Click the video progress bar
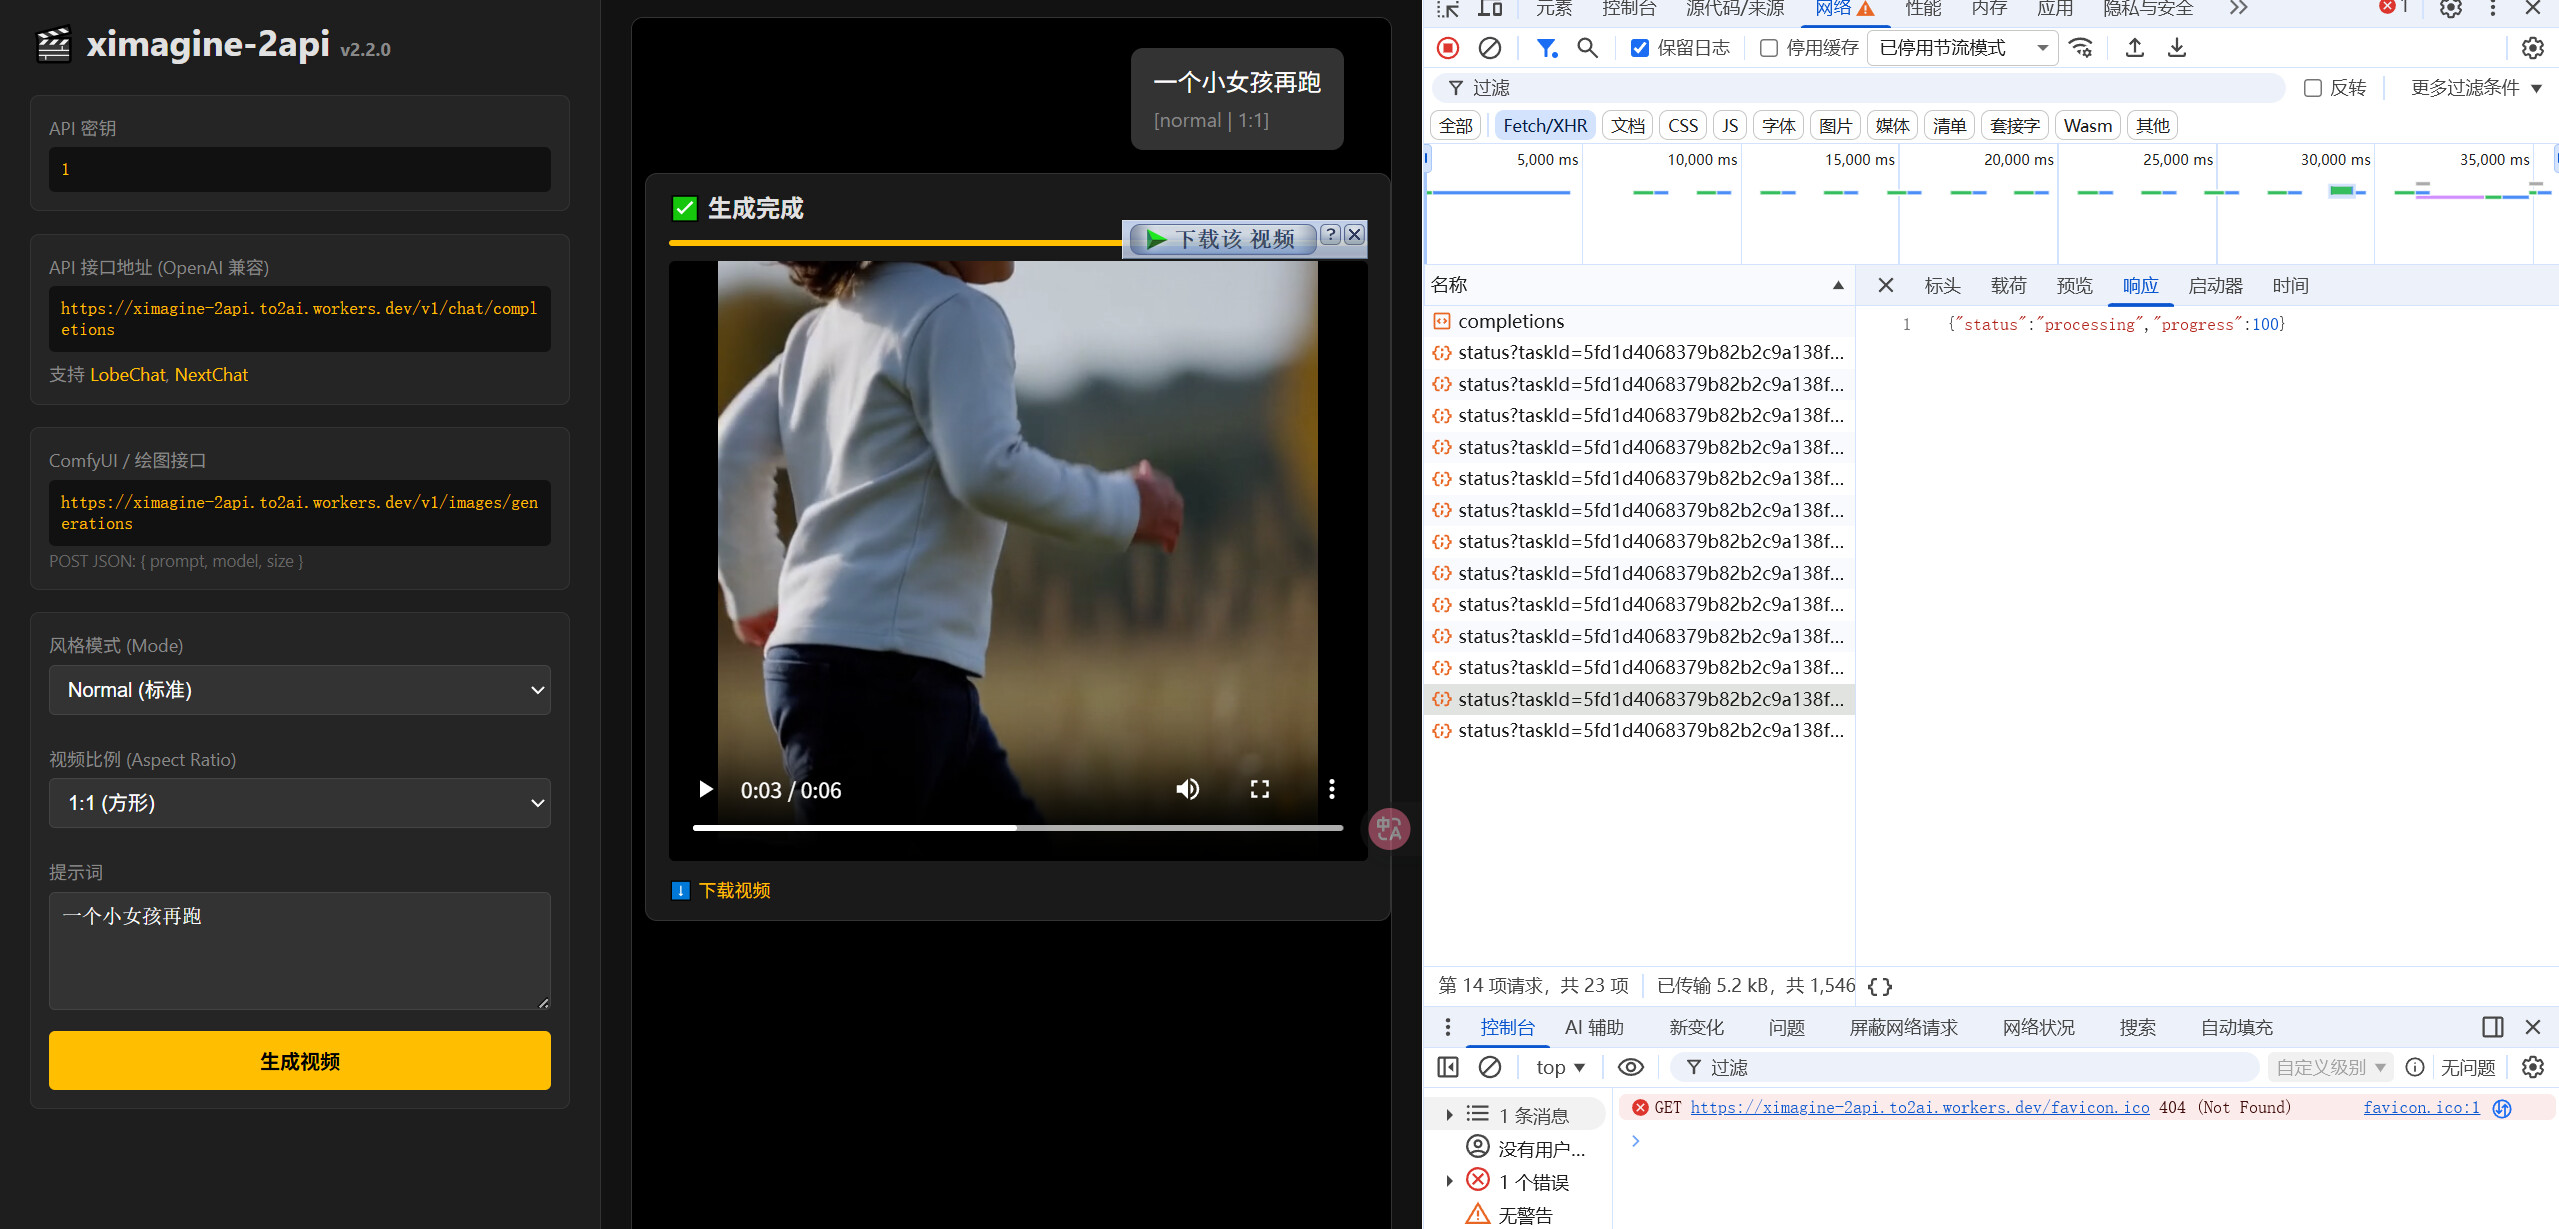The width and height of the screenshot is (2559, 1229). [x=1017, y=828]
